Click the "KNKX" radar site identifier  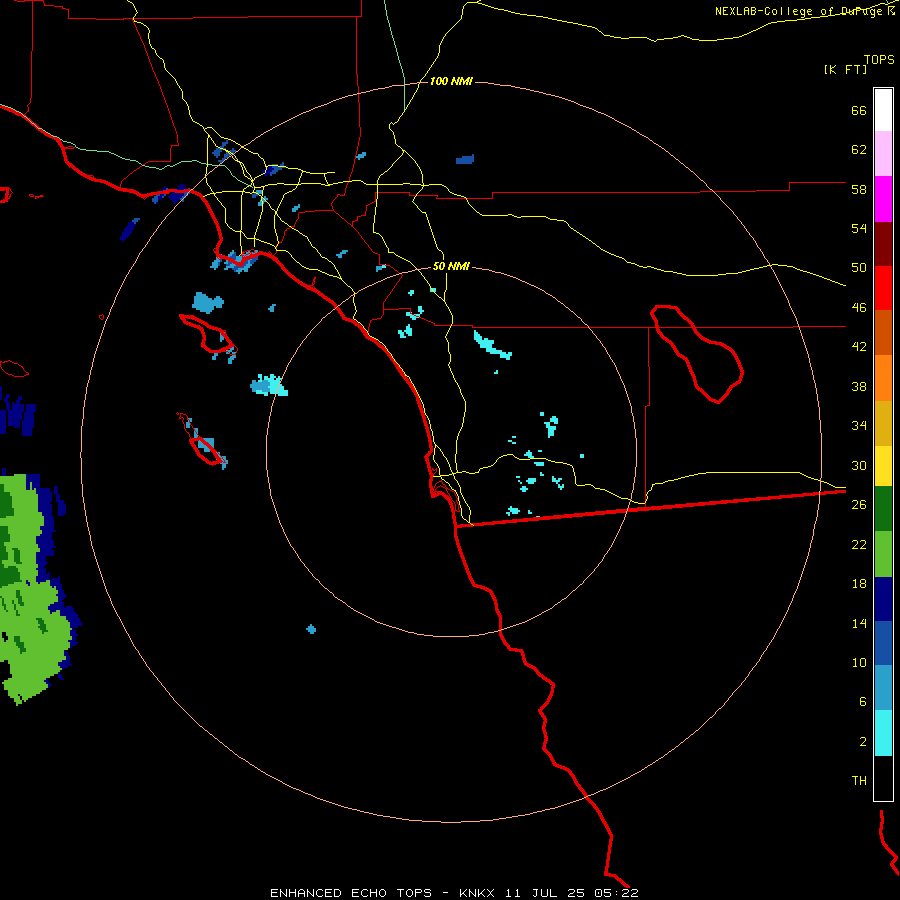[x=476, y=893]
